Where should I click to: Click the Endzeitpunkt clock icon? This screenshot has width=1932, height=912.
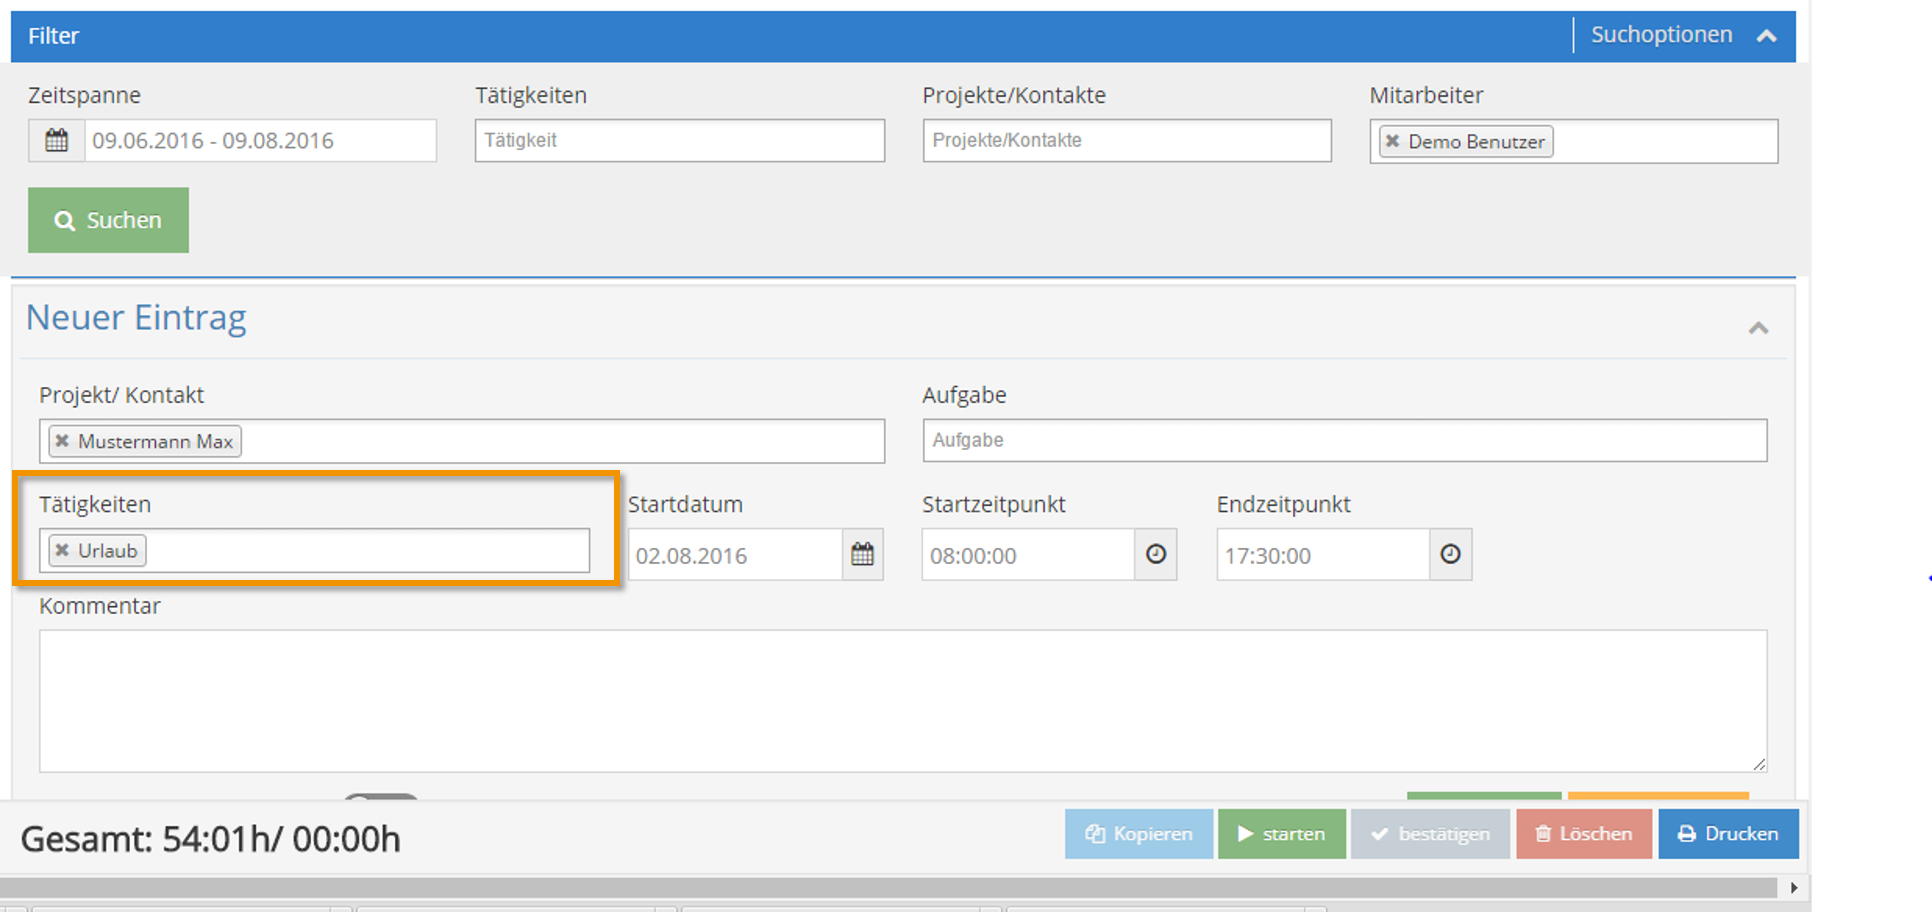(x=1450, y=554)
